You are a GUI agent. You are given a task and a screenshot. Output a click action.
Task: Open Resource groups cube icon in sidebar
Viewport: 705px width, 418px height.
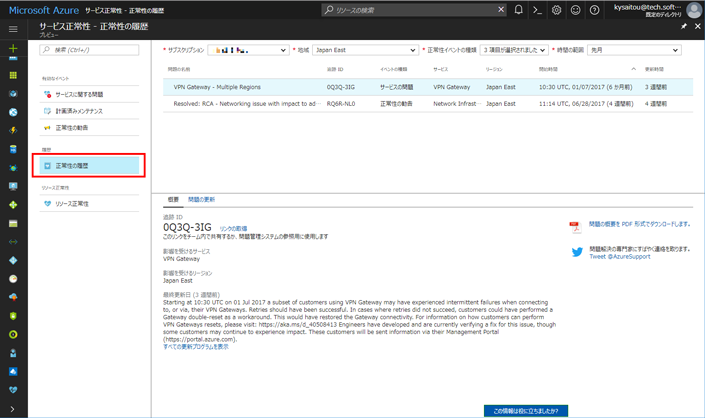click(x=13, y=94)
